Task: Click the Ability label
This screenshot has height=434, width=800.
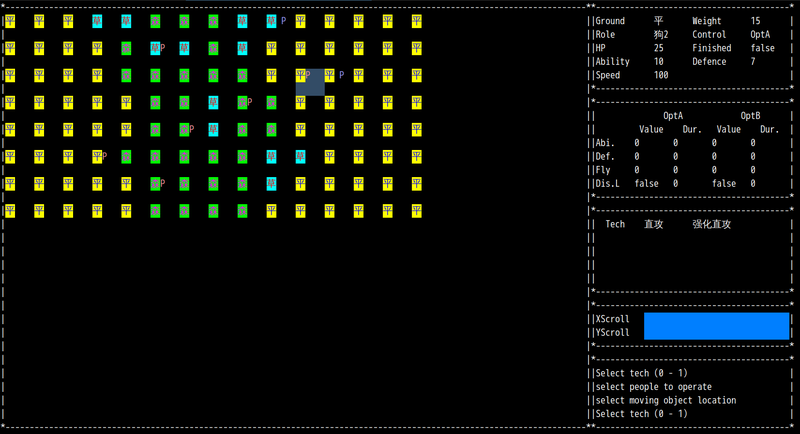Action: [x=612, y=62]
